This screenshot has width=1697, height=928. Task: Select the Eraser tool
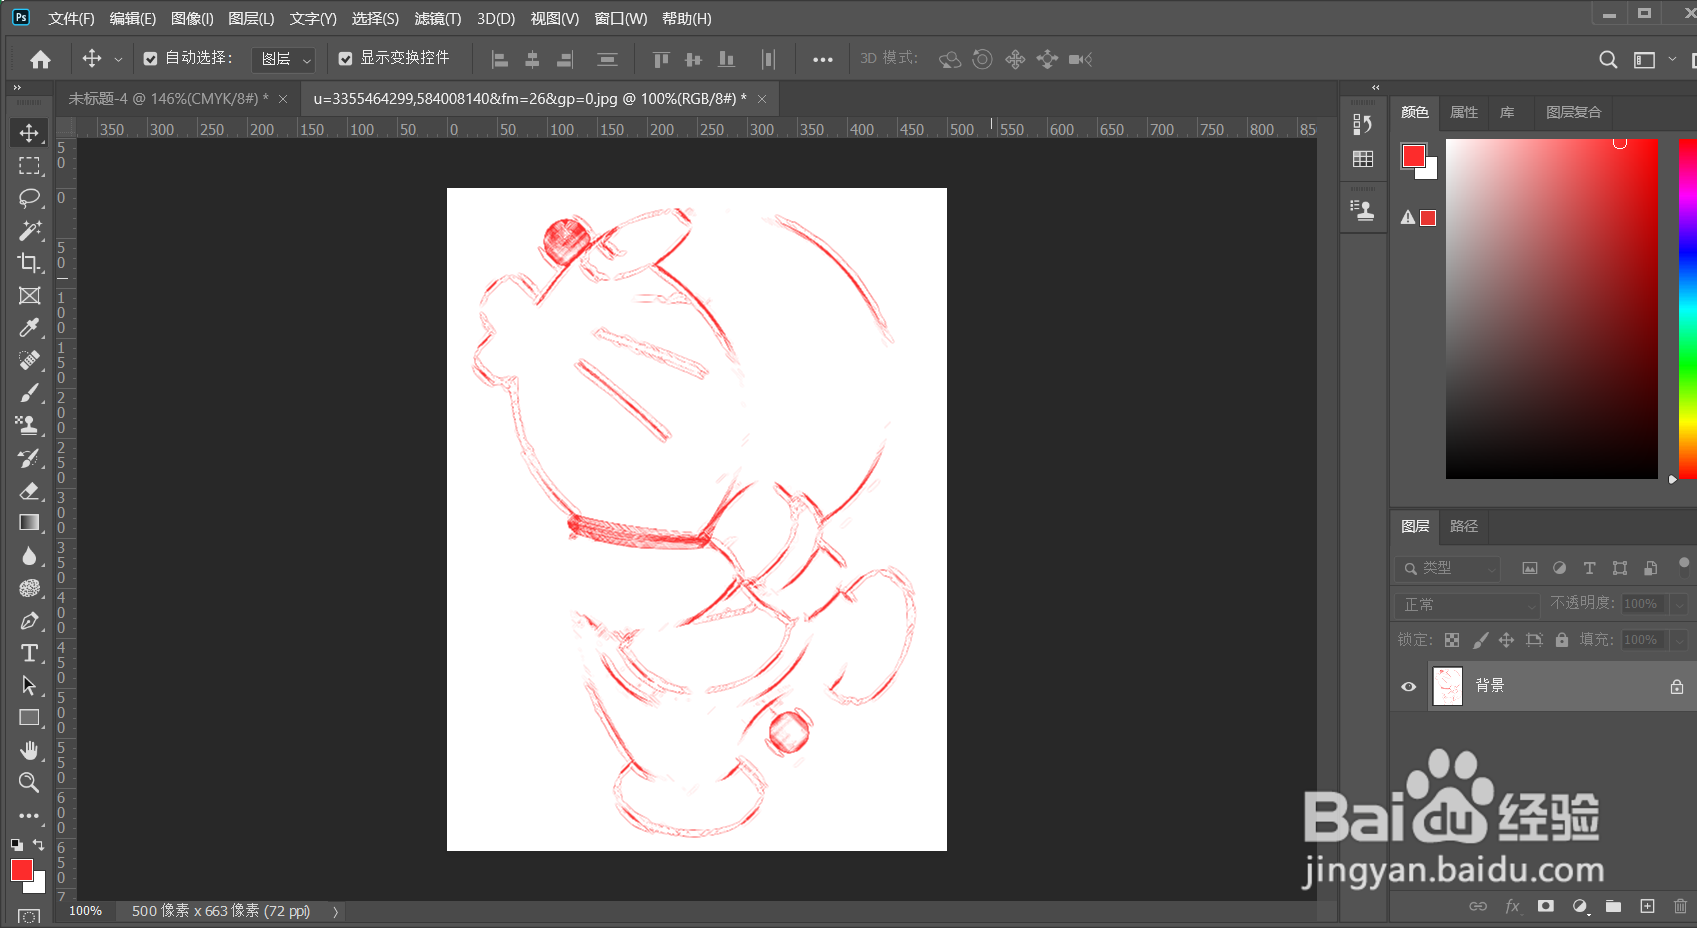click(29, 490)
